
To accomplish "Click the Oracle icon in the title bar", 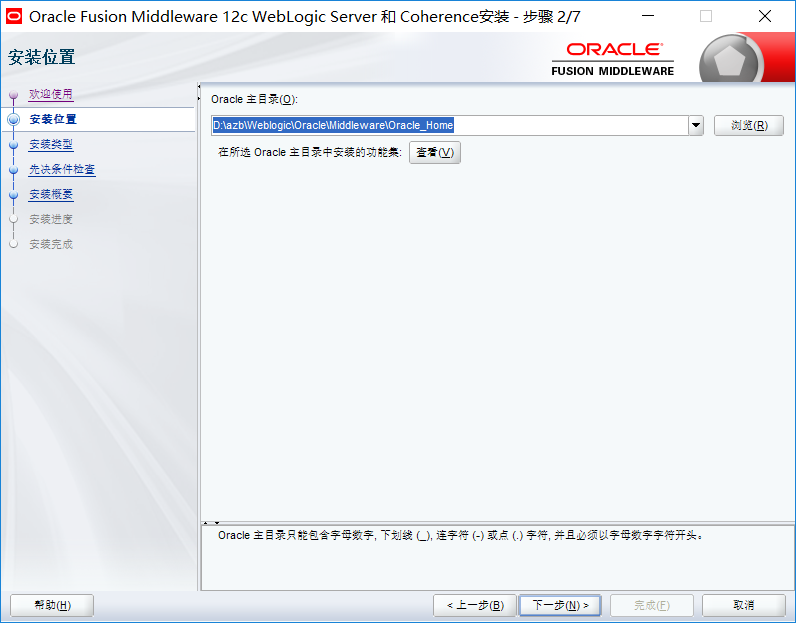I will (x=14, y=16).
